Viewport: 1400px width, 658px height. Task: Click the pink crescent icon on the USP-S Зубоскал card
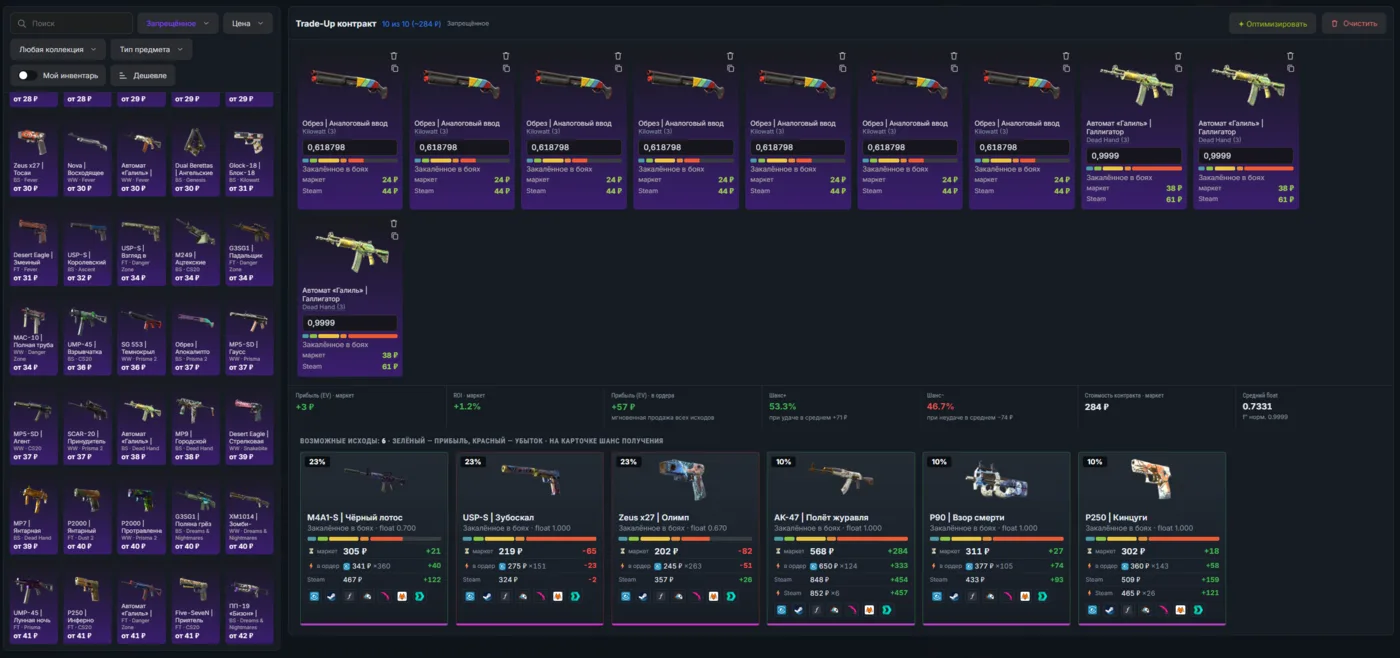[540, 596]
